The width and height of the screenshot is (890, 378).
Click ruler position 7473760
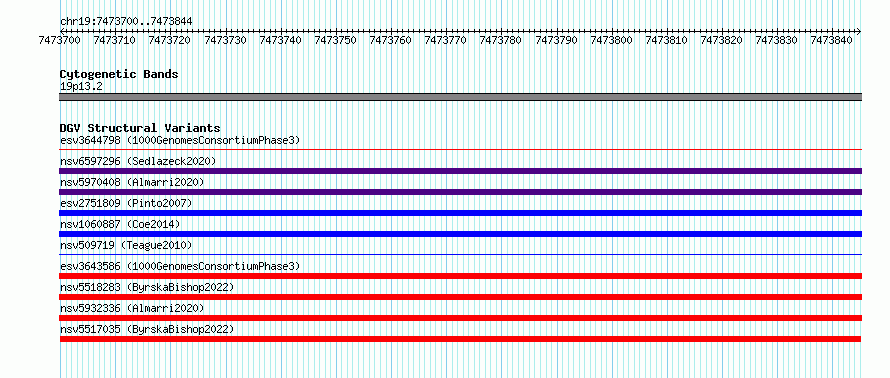[390, 40]
